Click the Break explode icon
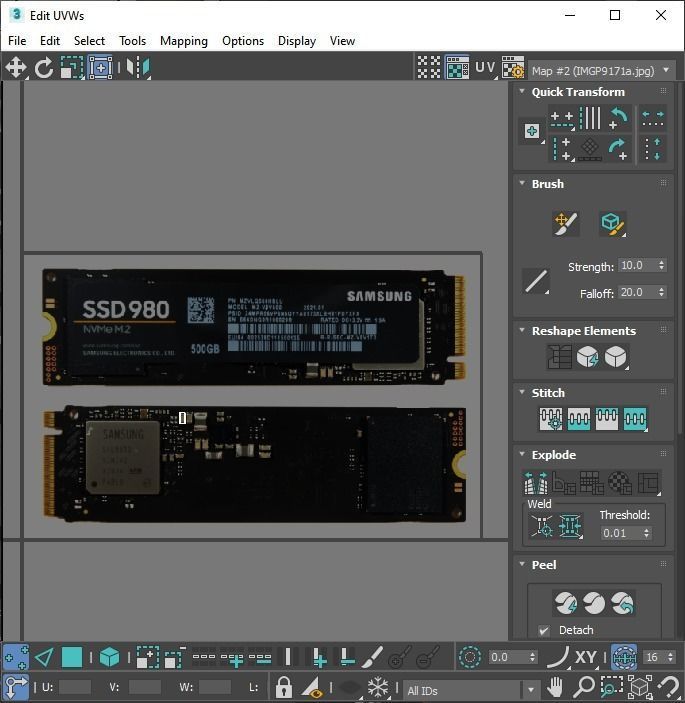 click(x=536, y=482)
